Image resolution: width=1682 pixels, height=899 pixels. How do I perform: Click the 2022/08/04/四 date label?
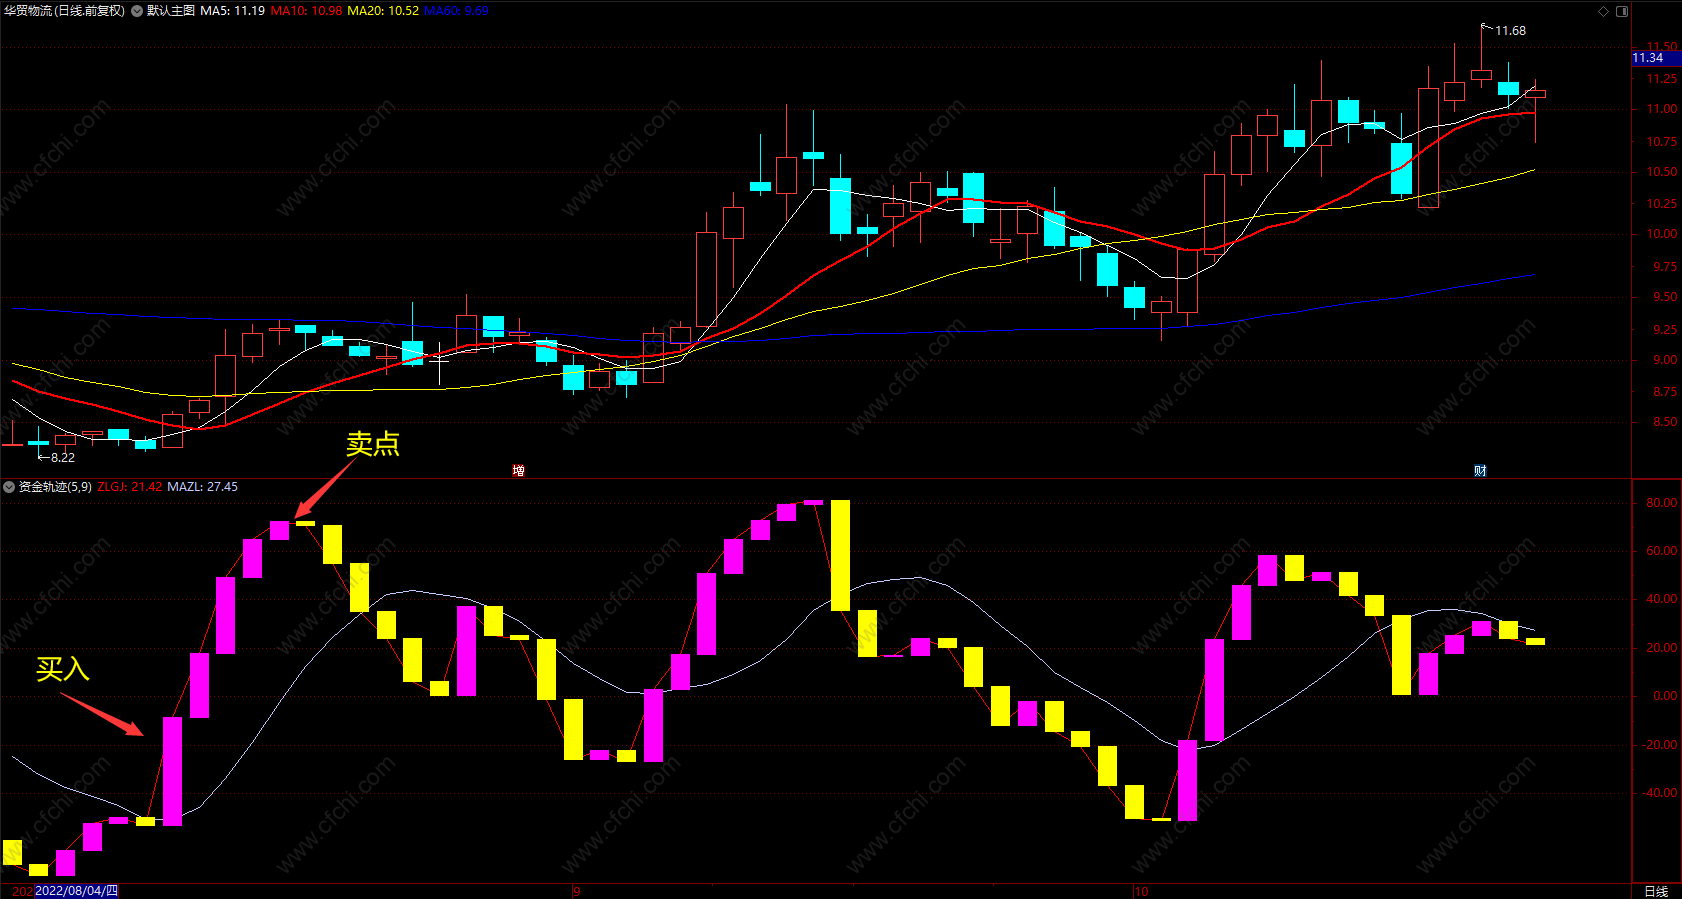click(76, 891)
